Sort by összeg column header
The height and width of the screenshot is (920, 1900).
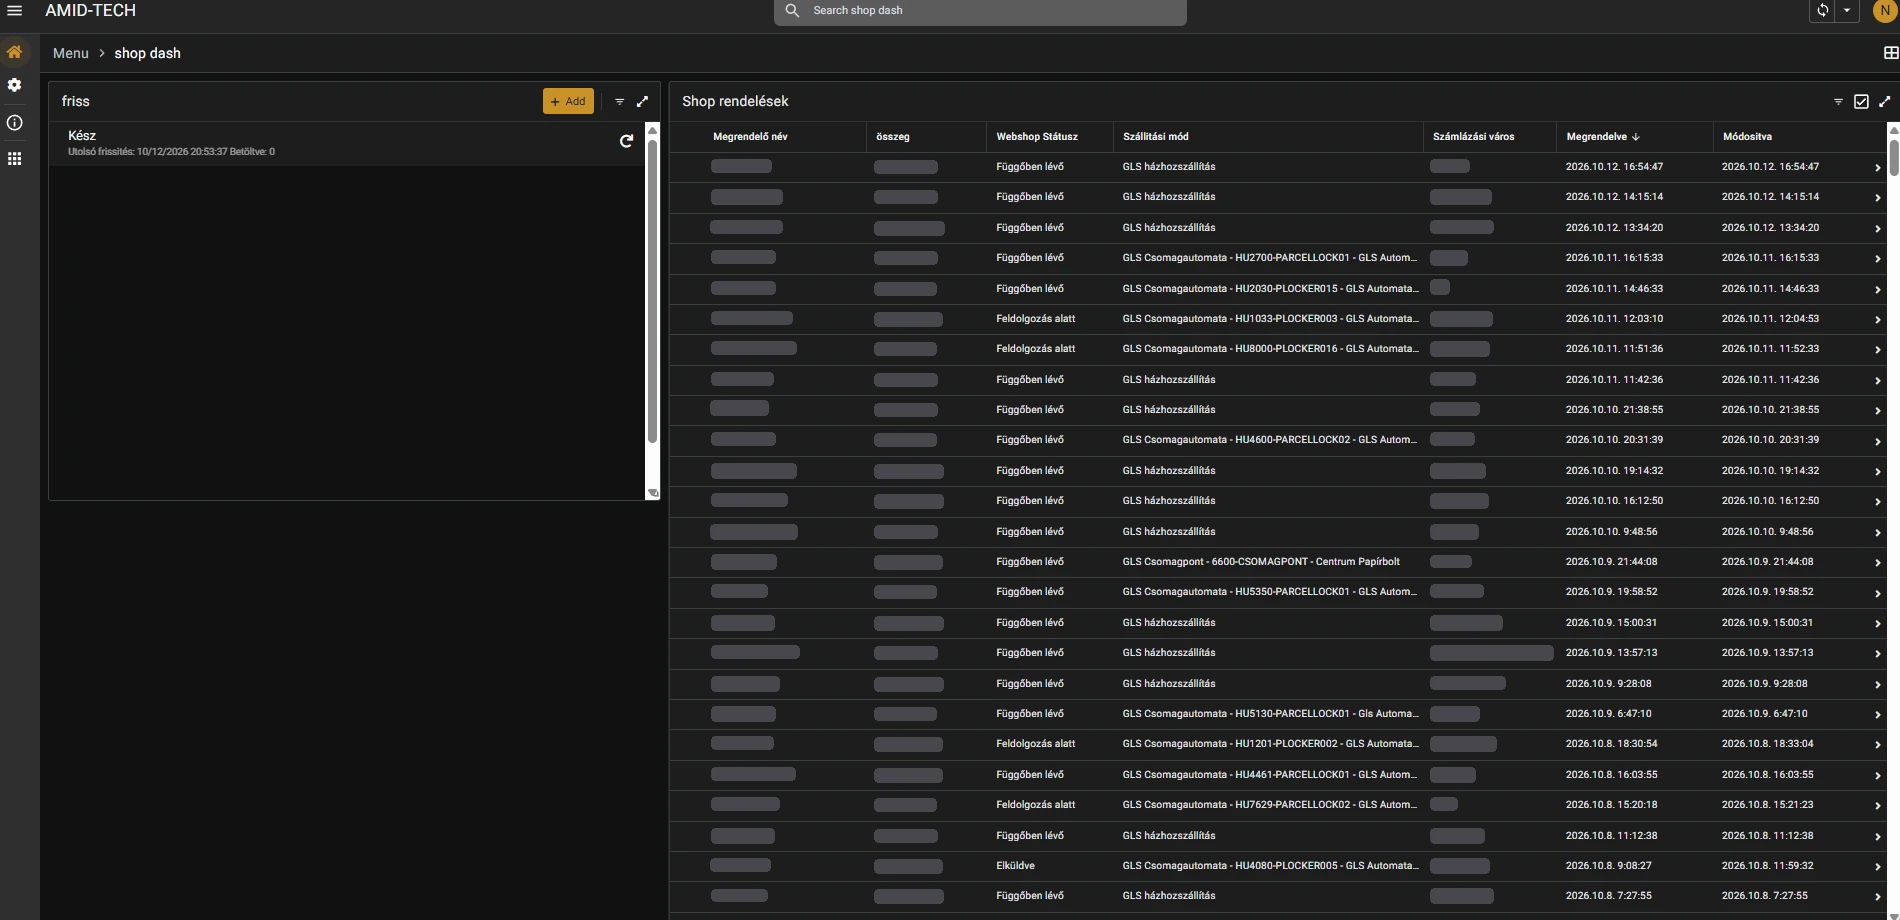[893, 136]
